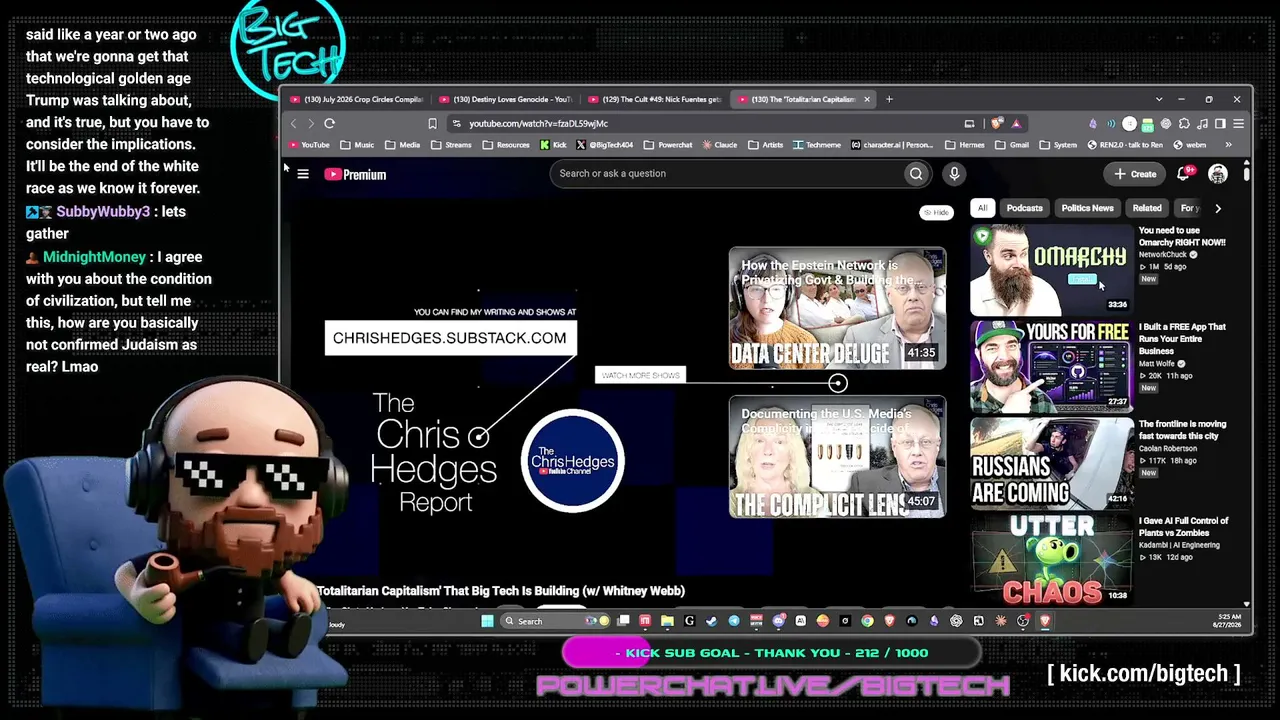Open the Data Center Deluge end-screen video
1280x720 pixels.
(837, 308)
